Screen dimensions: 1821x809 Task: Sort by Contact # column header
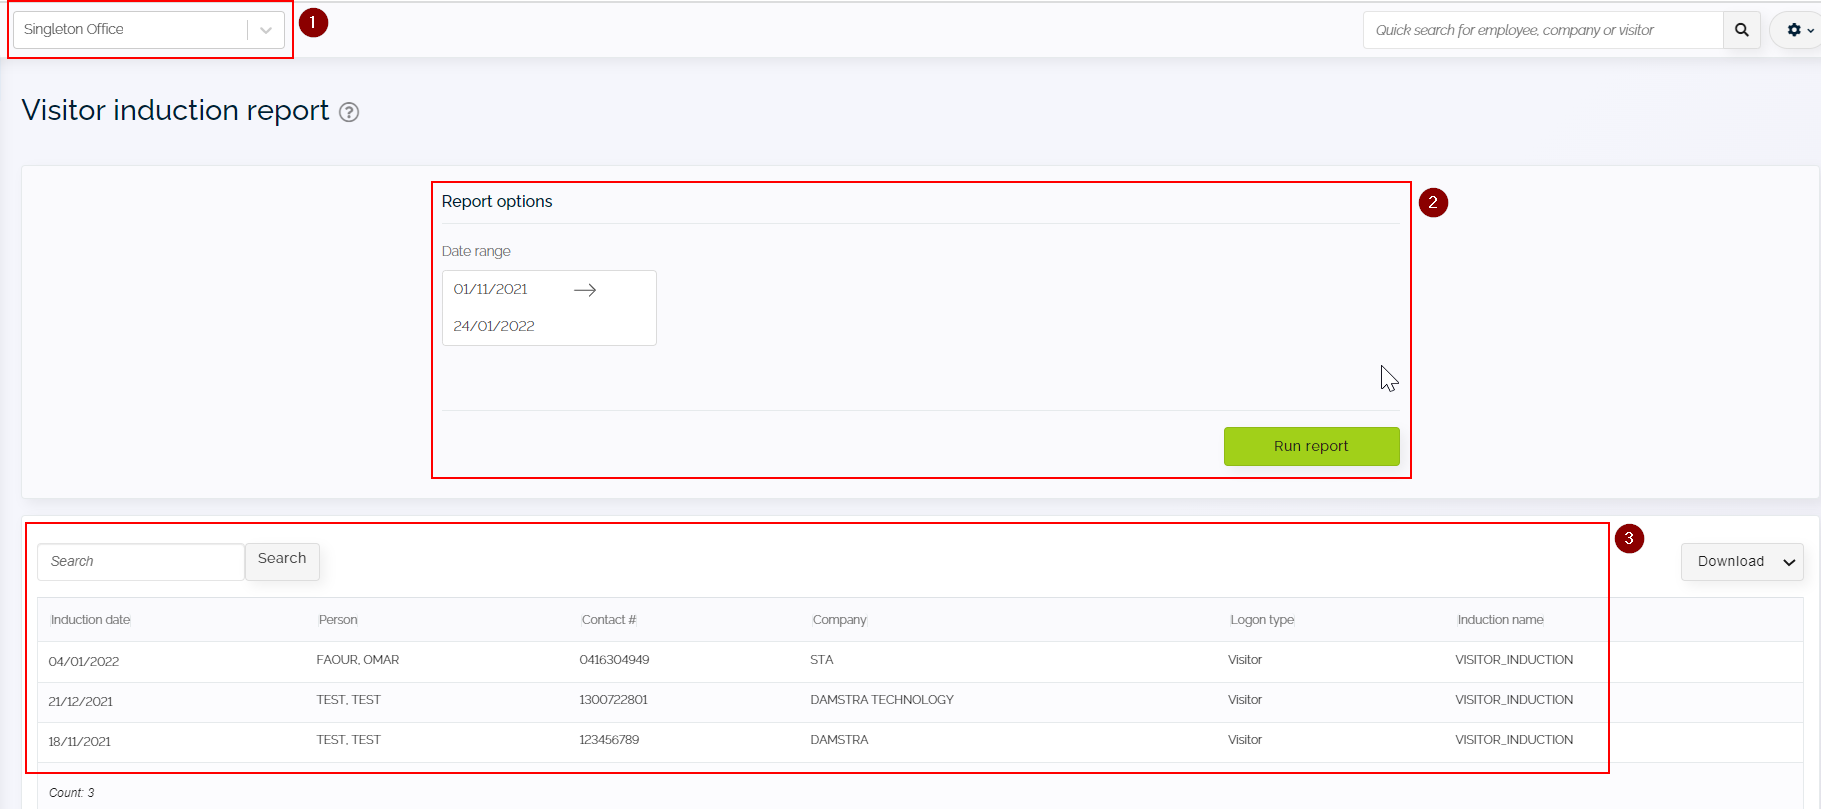608,620
